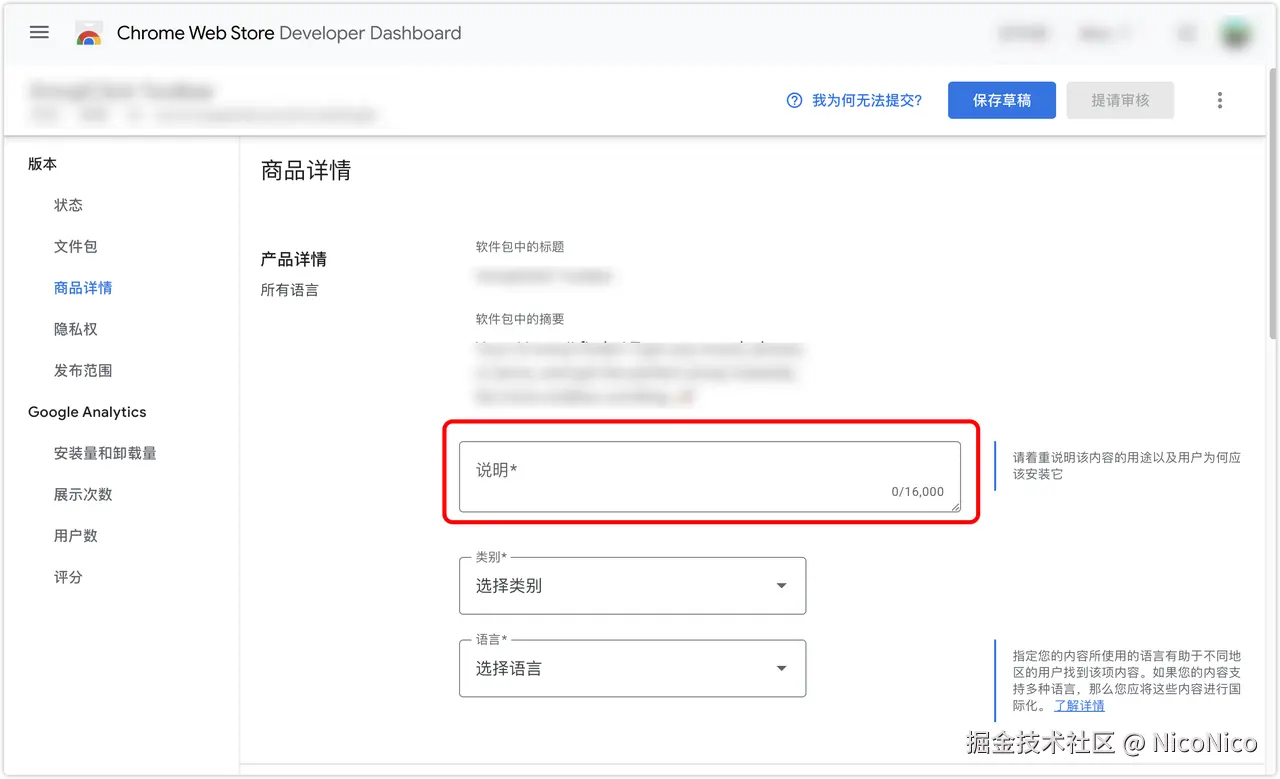Open the three-dot overflow menu
The height and width of the screenshot is (779, 1280).
(1219, 100)
